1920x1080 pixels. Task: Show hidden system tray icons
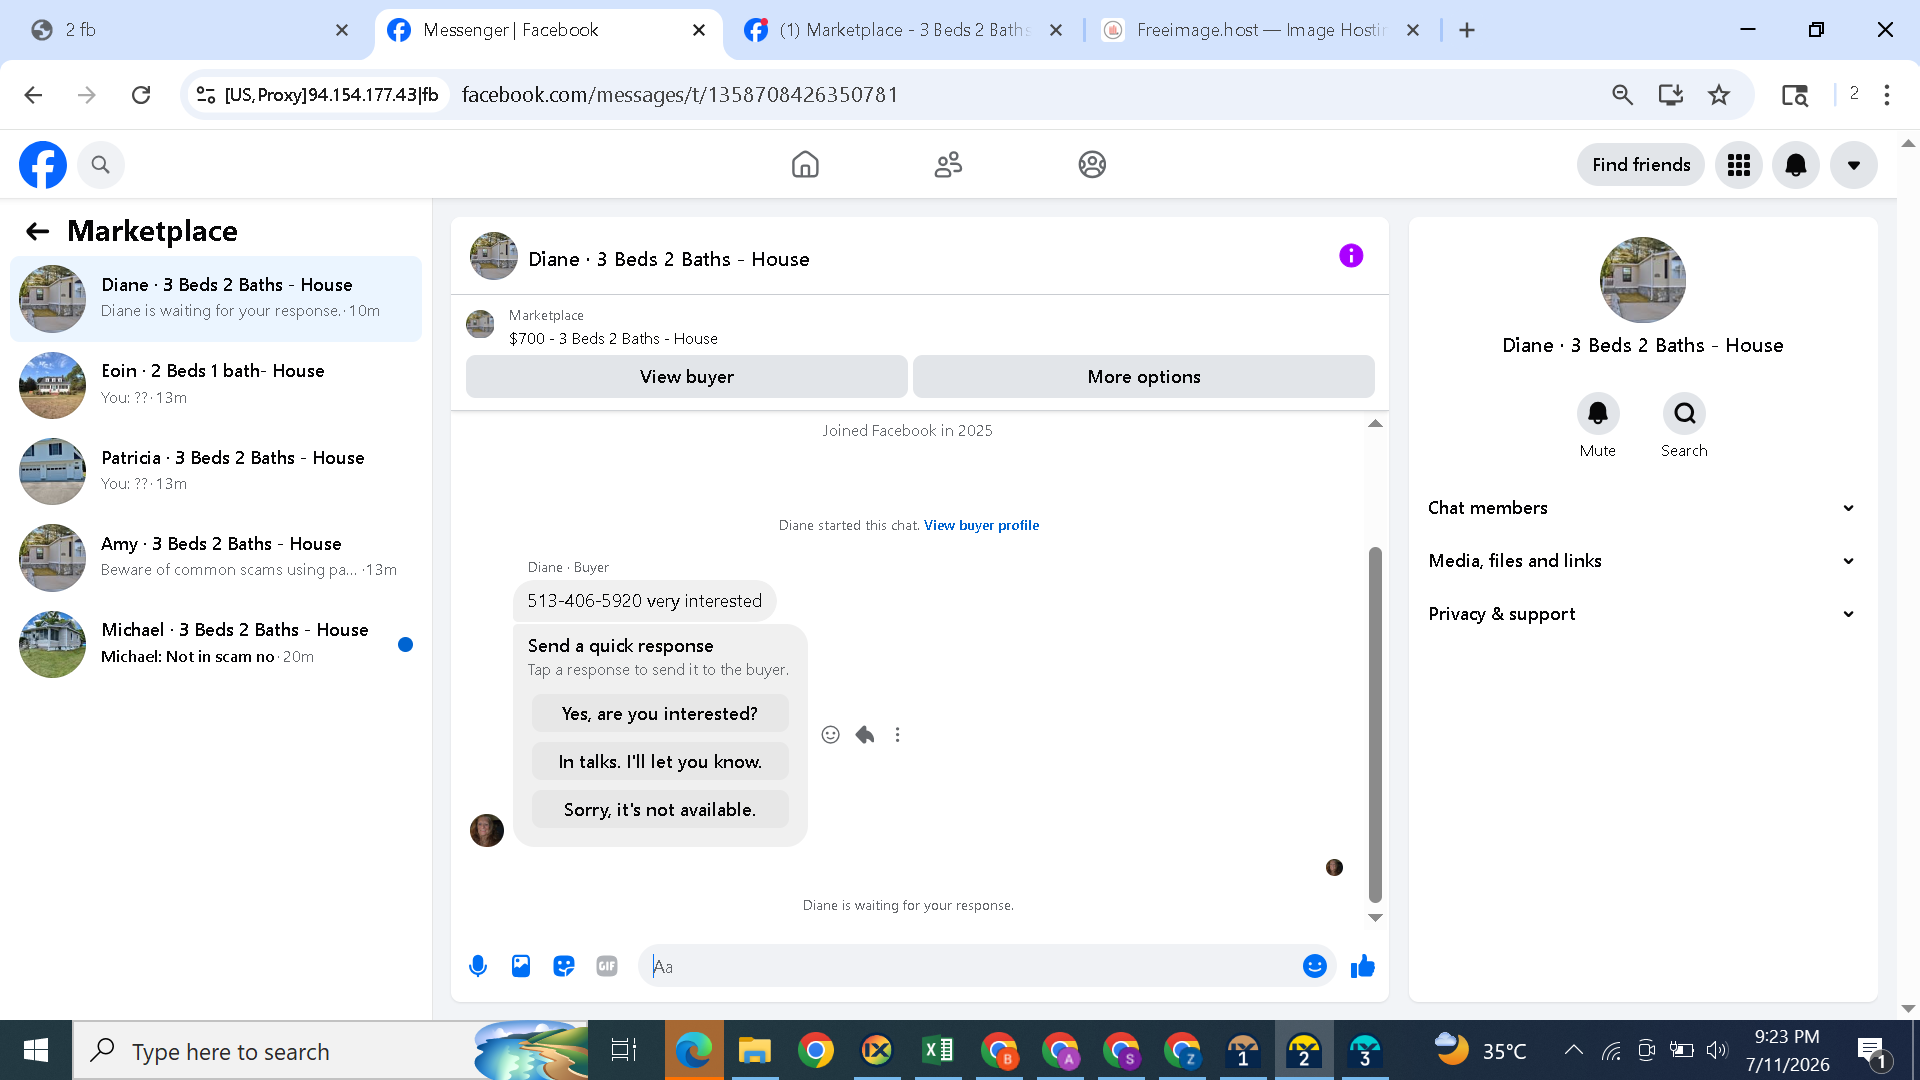1573,1050
